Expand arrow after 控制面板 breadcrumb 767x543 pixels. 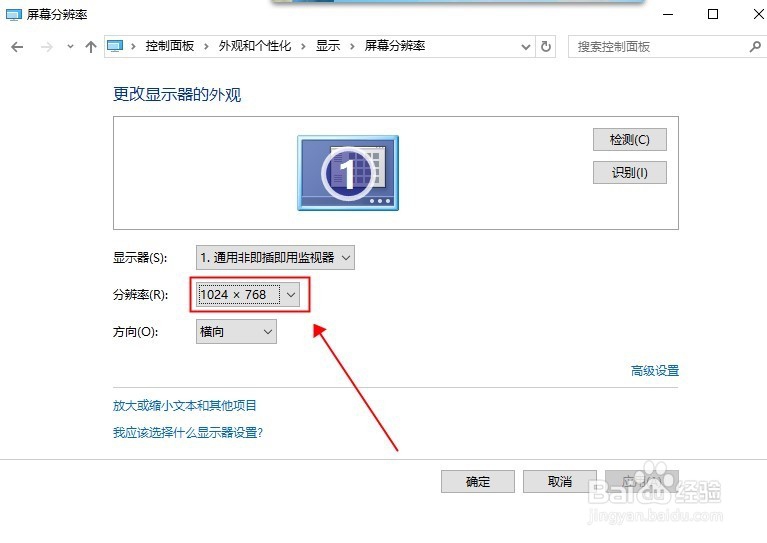pyautogui.click(x=206, y=46)
